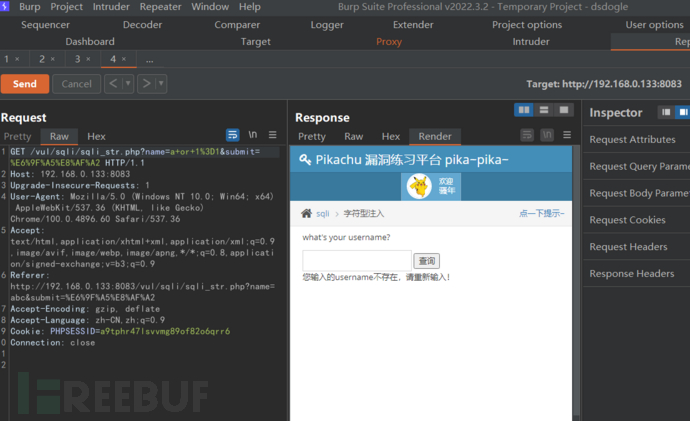Switch to the Sequencer tab
Image resolution: width=690 pixels, height=421 pixels.
click(x=45, y=25)
